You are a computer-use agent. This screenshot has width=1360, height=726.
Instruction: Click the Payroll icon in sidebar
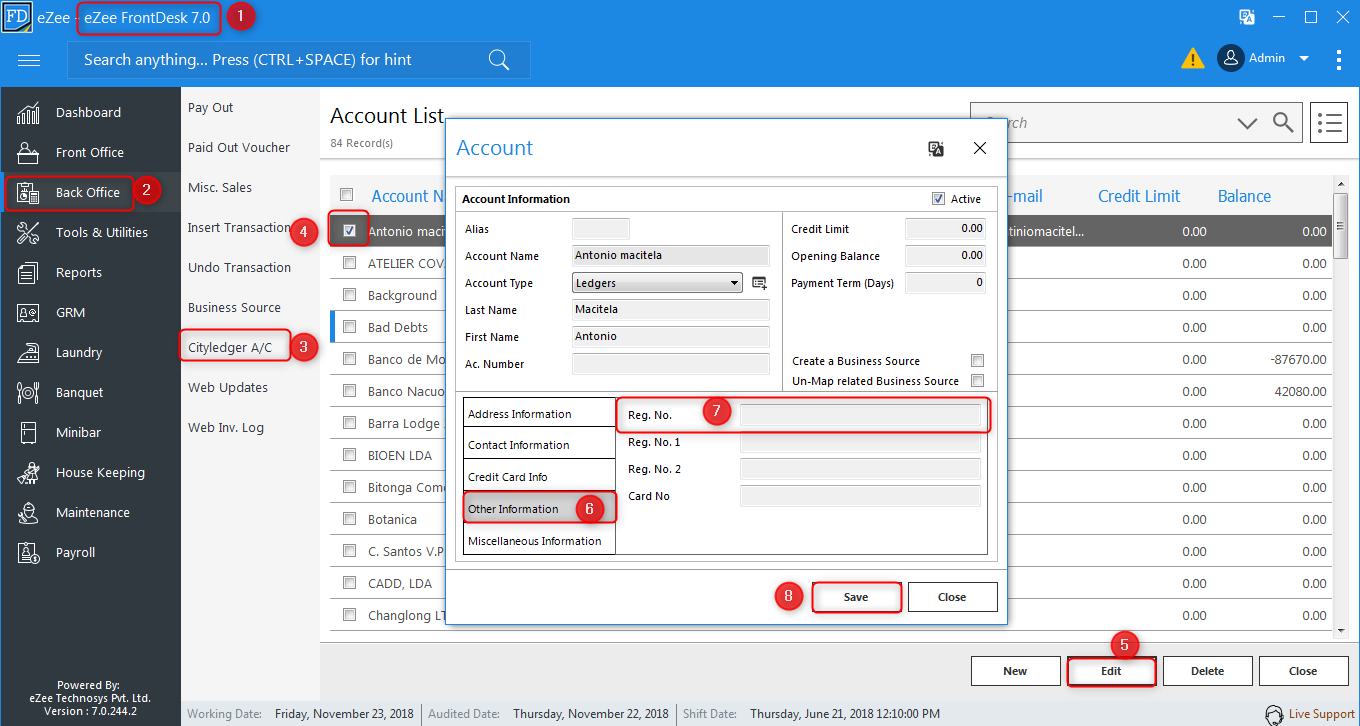click(28, 553)
